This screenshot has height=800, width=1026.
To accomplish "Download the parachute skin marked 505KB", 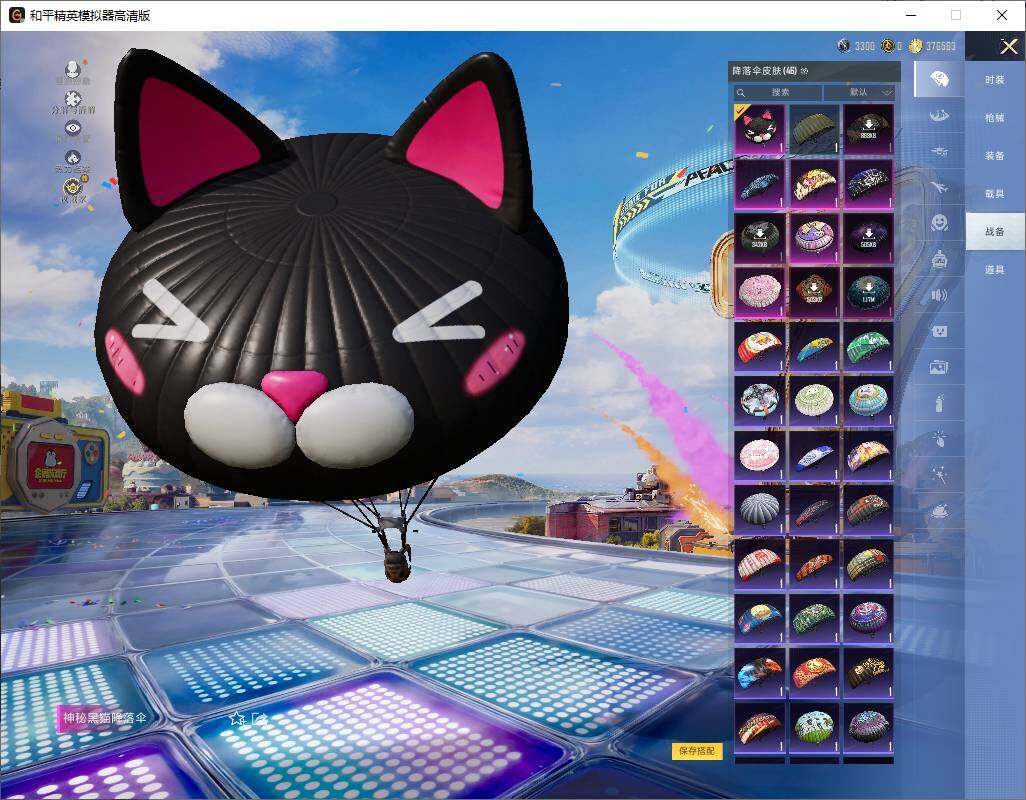I will (868, 237).
